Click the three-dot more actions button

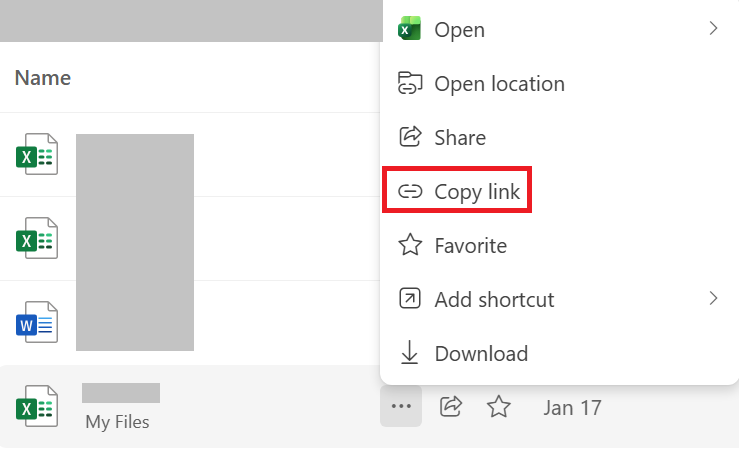401,406
